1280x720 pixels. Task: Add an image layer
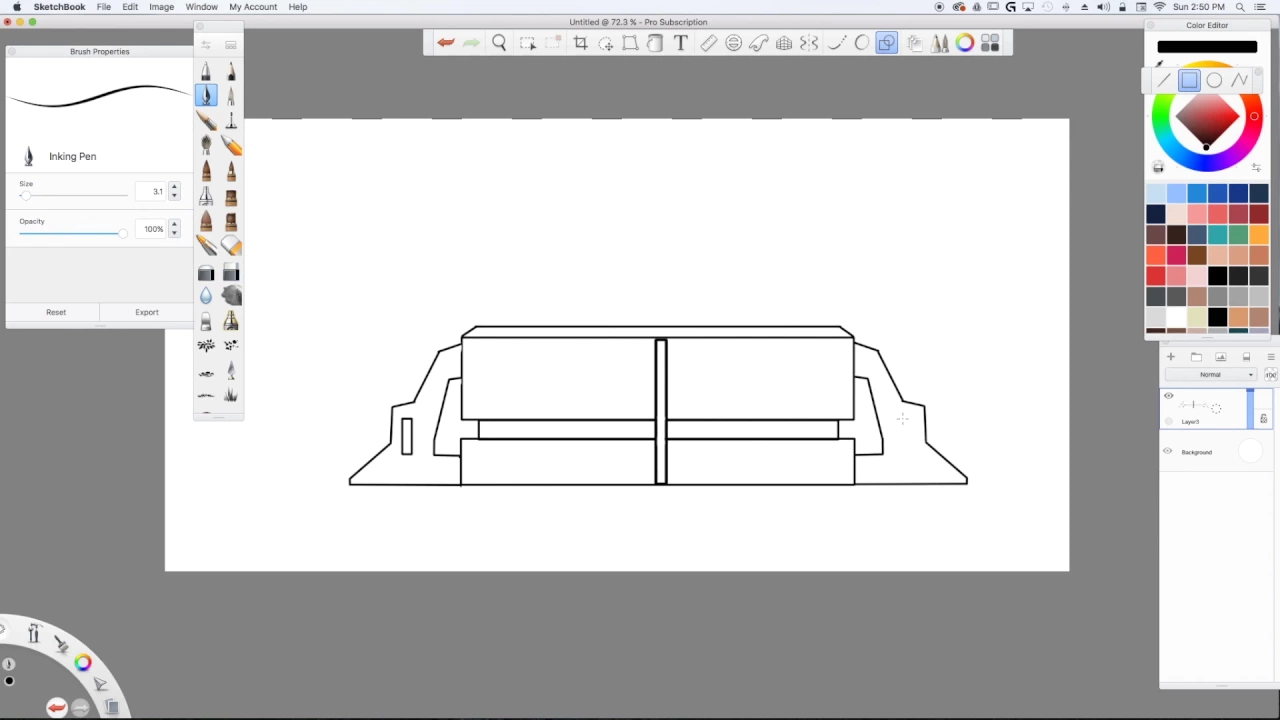(1221, 357)
